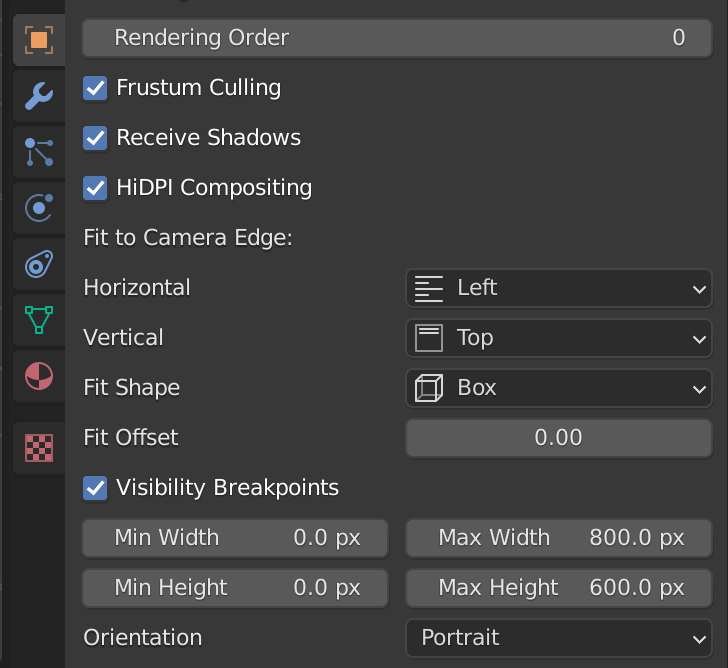Open the Texture checkerboard tab

(x=39, y=448)
